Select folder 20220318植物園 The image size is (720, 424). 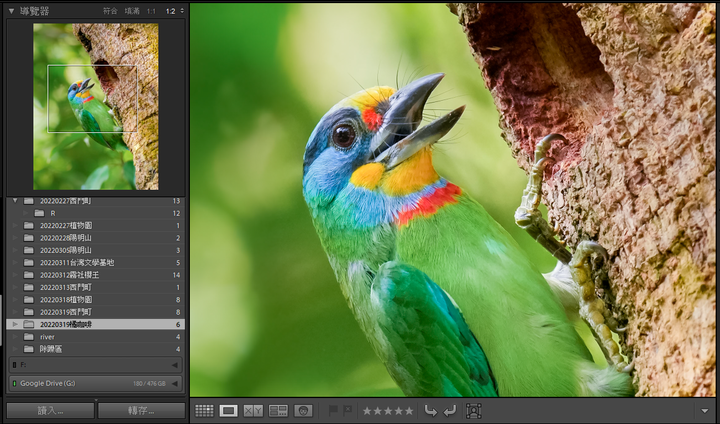tap(96, 300)
